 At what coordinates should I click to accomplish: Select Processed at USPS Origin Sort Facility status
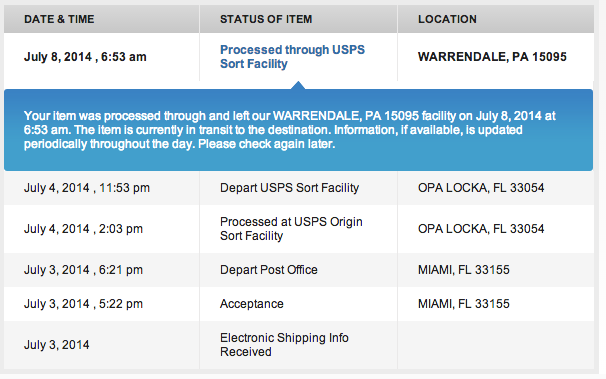pyautogui.click(x=291, y=229)
